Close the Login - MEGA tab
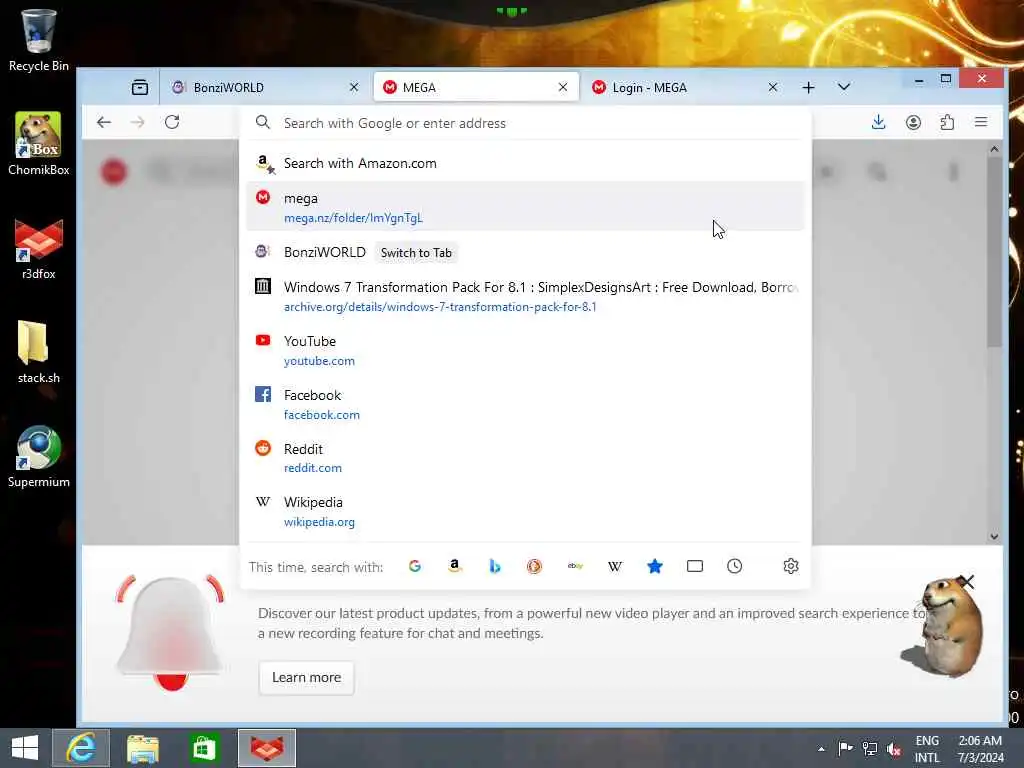Viewport: 1024px width, 768px height. coord(773,88)
